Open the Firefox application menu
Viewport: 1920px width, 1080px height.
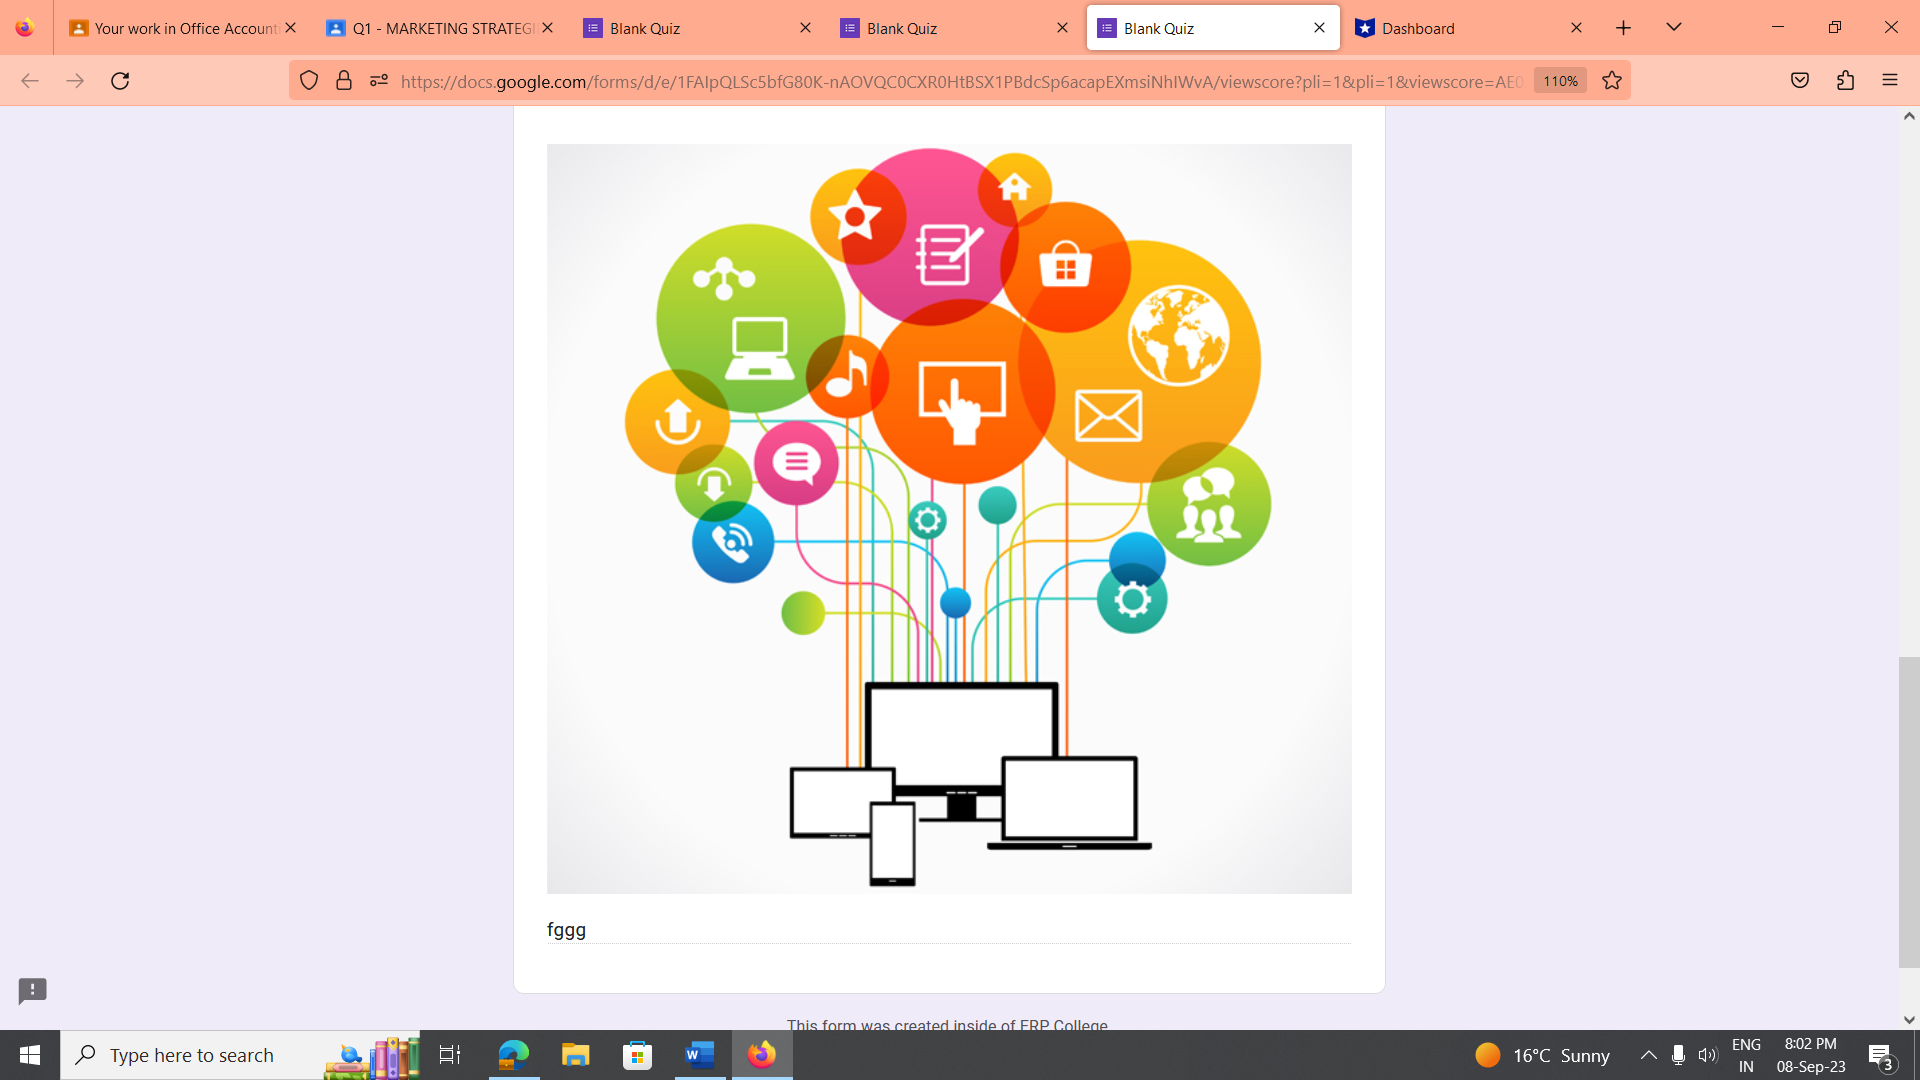(1891, 80)
